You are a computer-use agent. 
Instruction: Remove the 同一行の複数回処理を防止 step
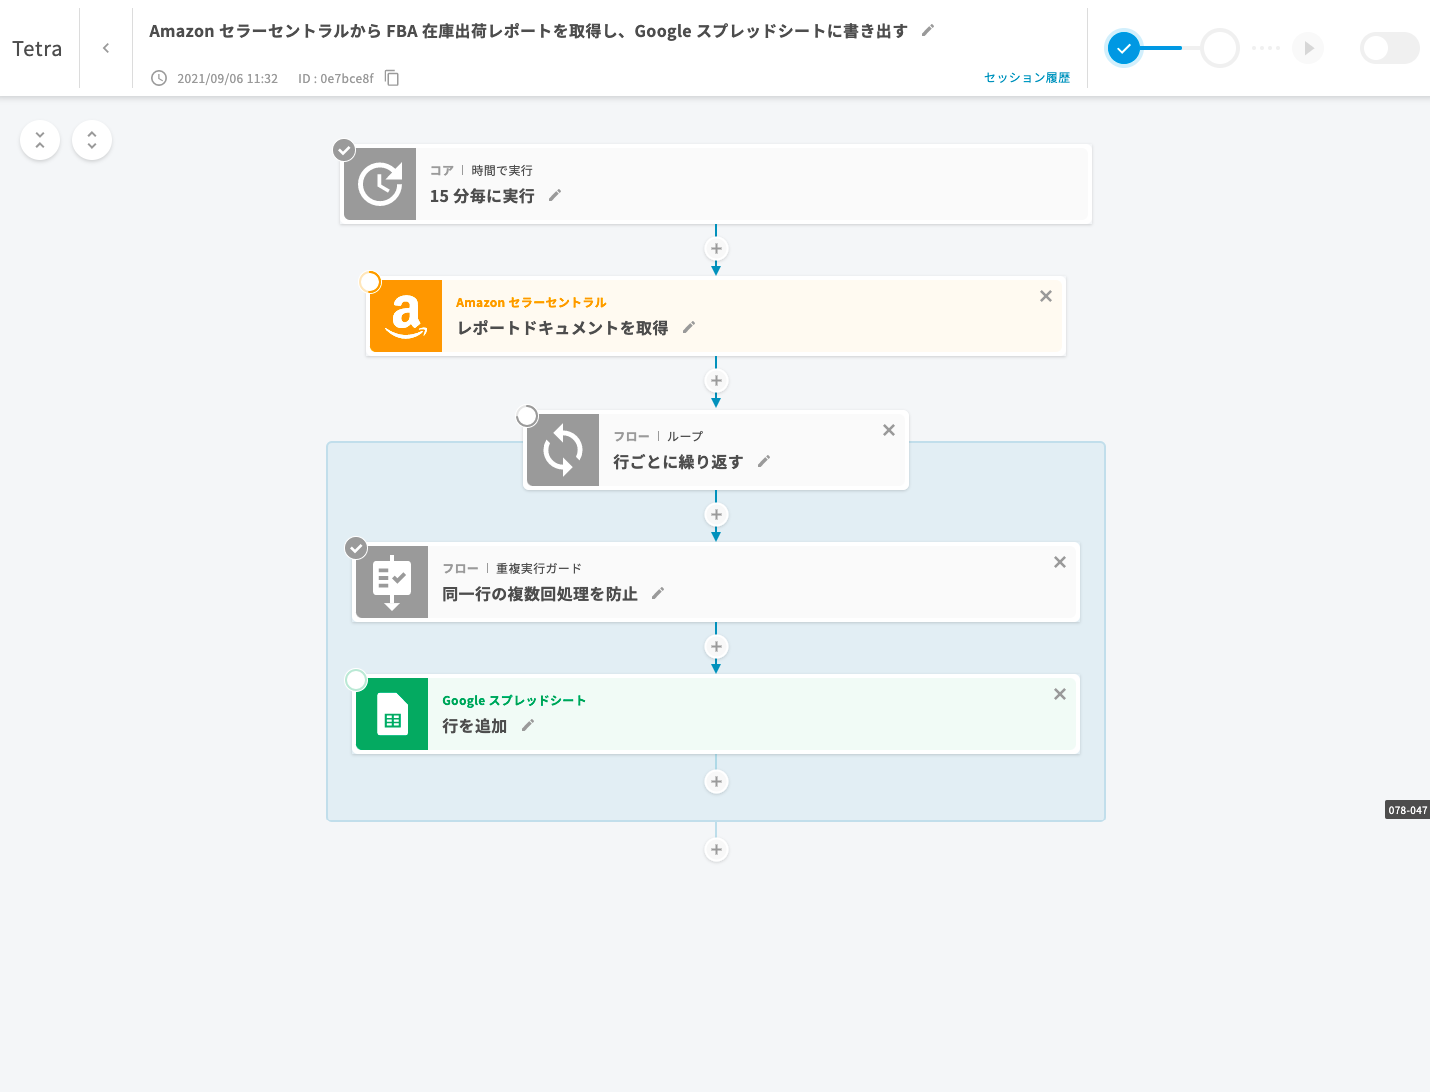click(1060, 562)
